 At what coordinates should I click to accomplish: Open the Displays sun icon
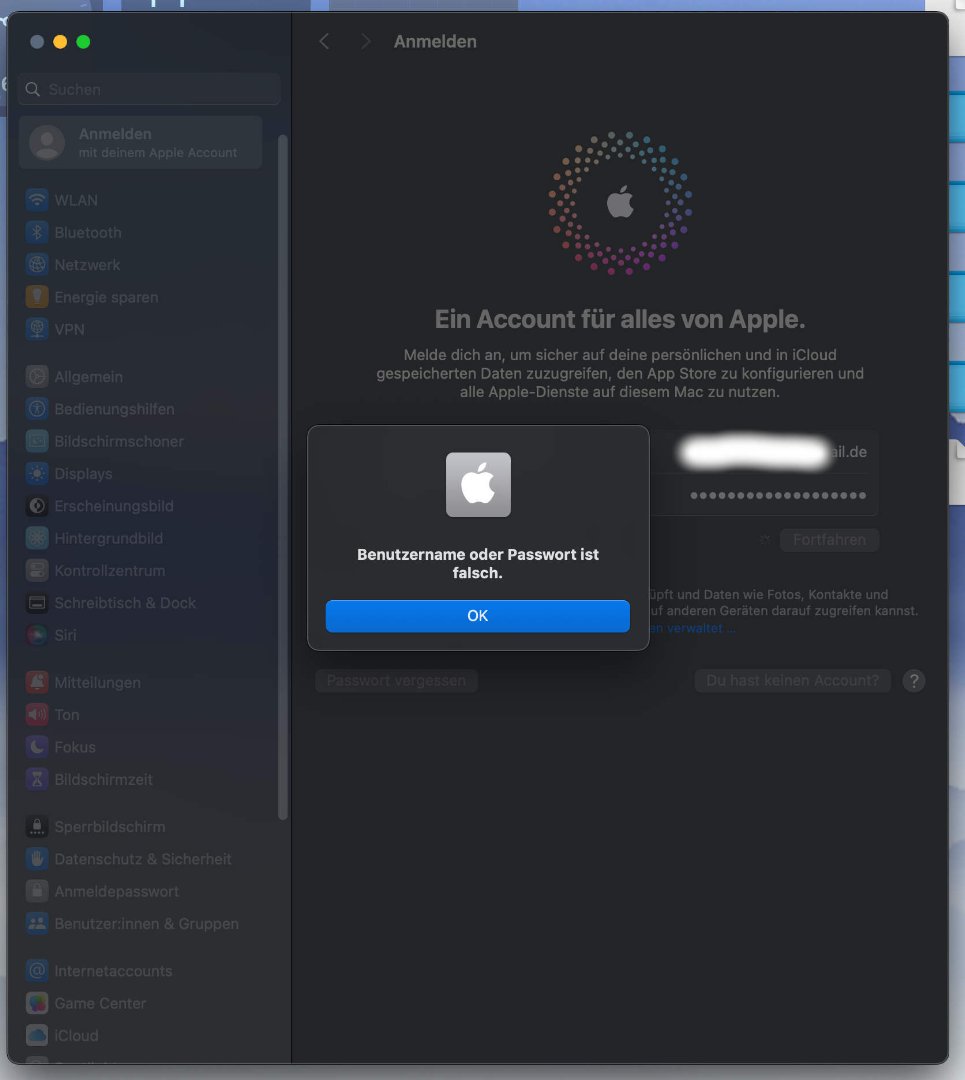pos(37,473)
